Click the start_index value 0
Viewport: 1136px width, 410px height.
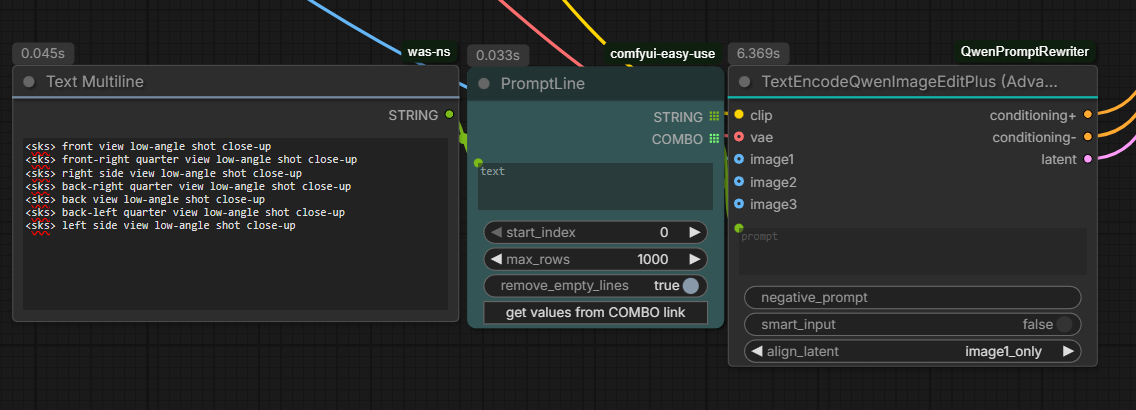[664, 233]
